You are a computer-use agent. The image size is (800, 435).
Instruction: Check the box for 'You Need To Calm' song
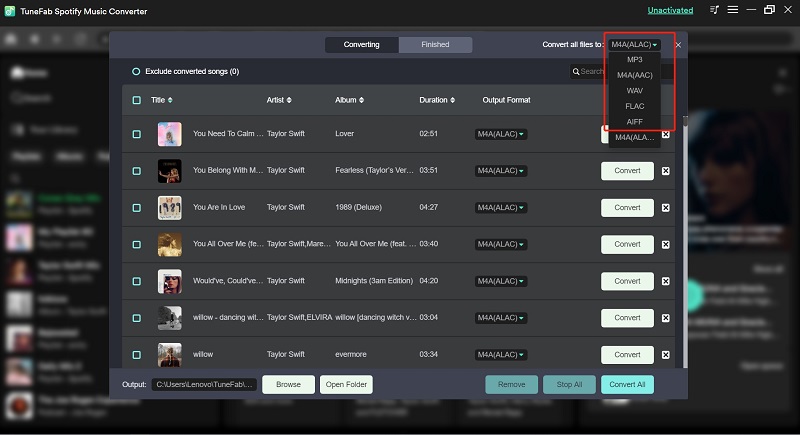(136, 134)
